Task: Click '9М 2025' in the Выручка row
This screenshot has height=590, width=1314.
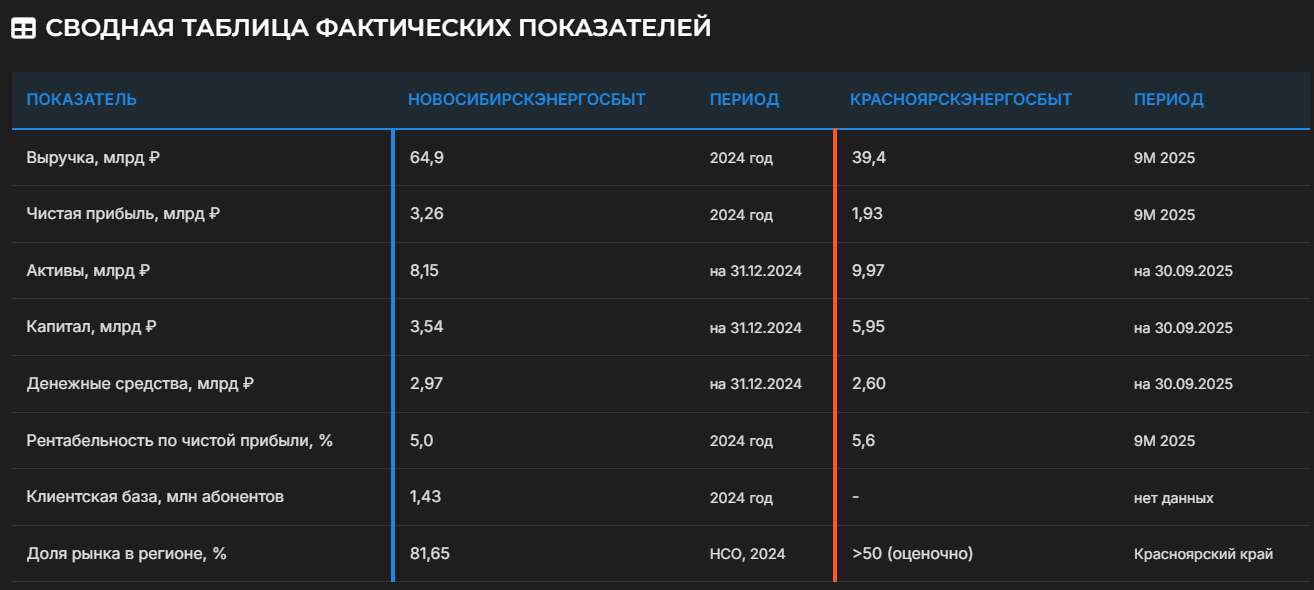Action: point(1165,158)
